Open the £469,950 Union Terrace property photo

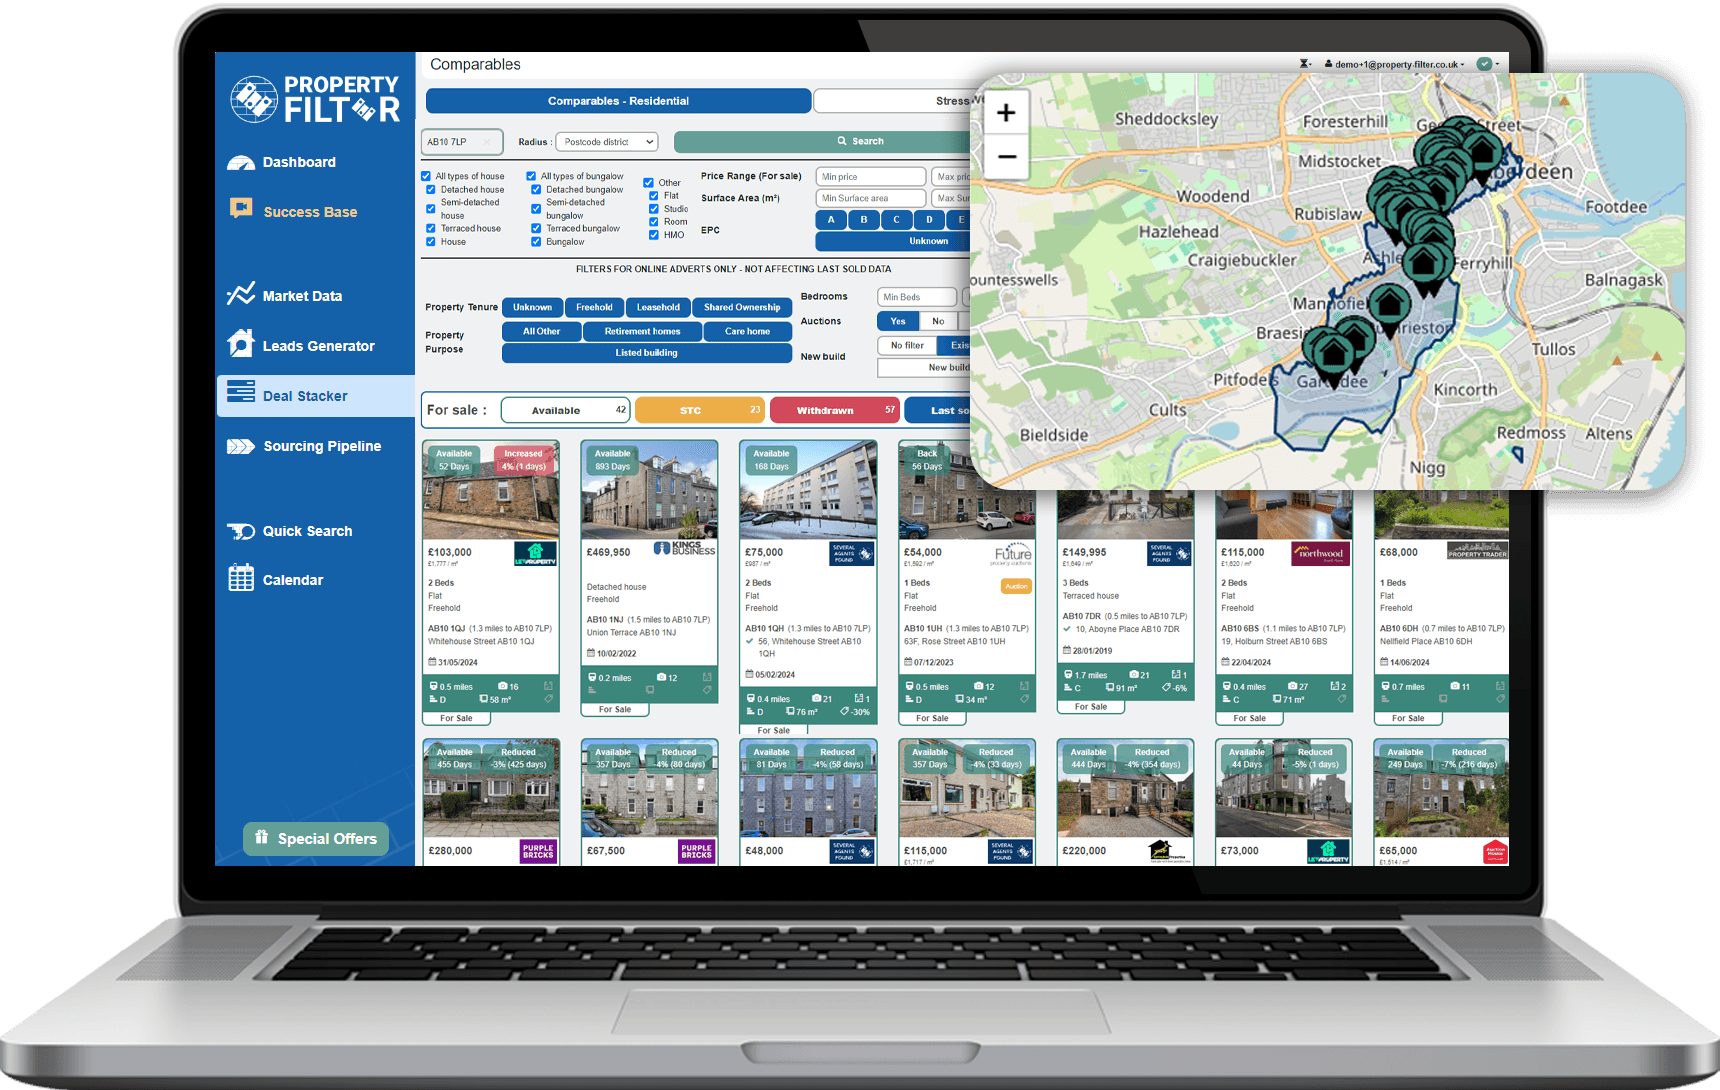tap(649, 490)
